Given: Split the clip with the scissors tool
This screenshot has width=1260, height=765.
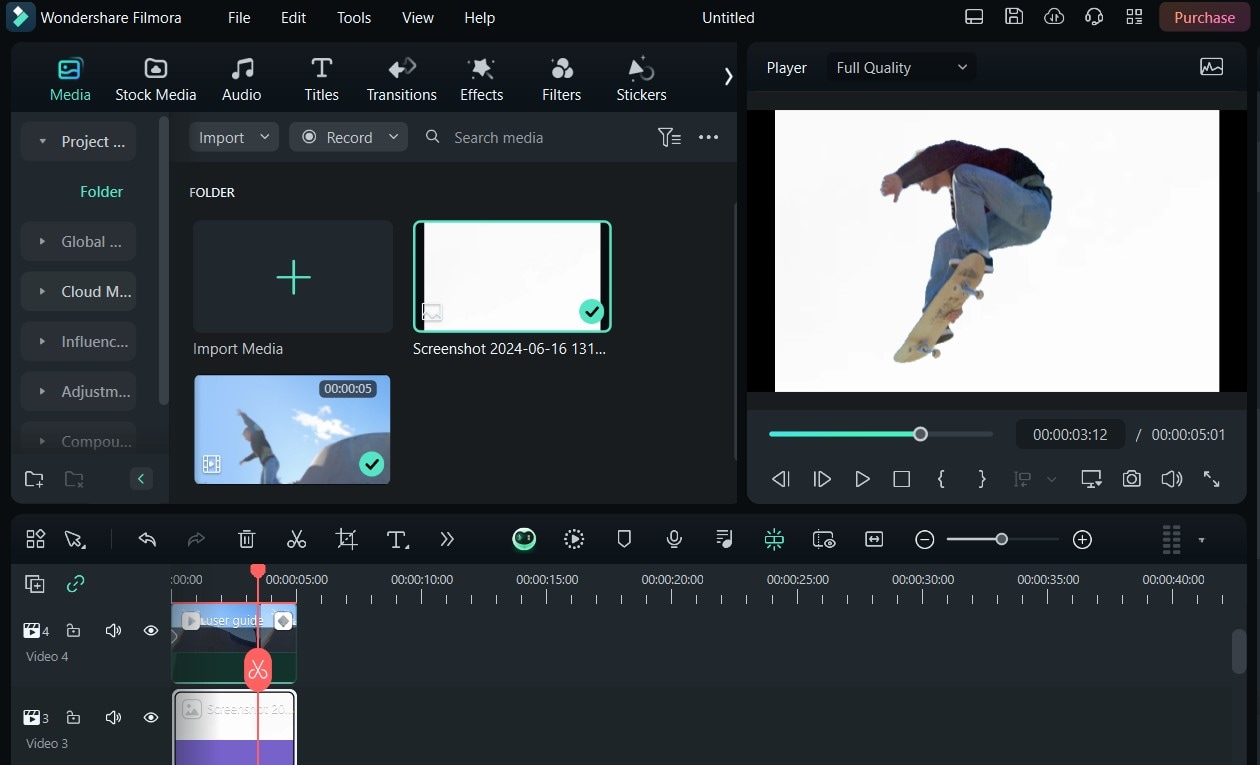Looking at the screenshot, I should coord(296,539).
